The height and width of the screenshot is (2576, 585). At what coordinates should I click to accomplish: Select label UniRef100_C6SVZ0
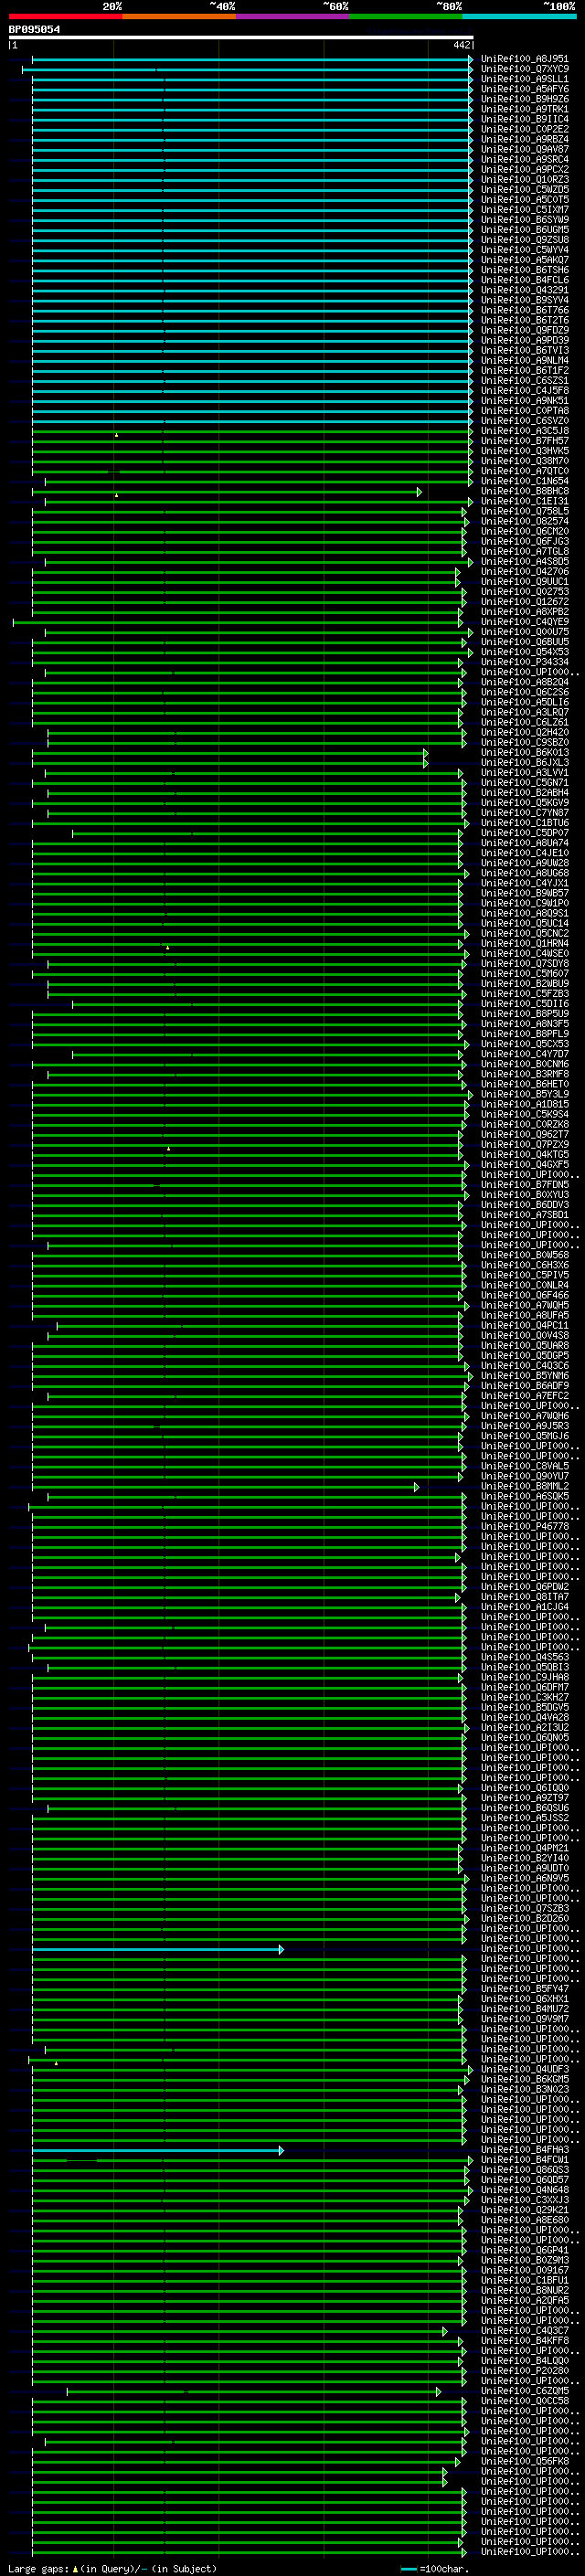tap(524, 421)
